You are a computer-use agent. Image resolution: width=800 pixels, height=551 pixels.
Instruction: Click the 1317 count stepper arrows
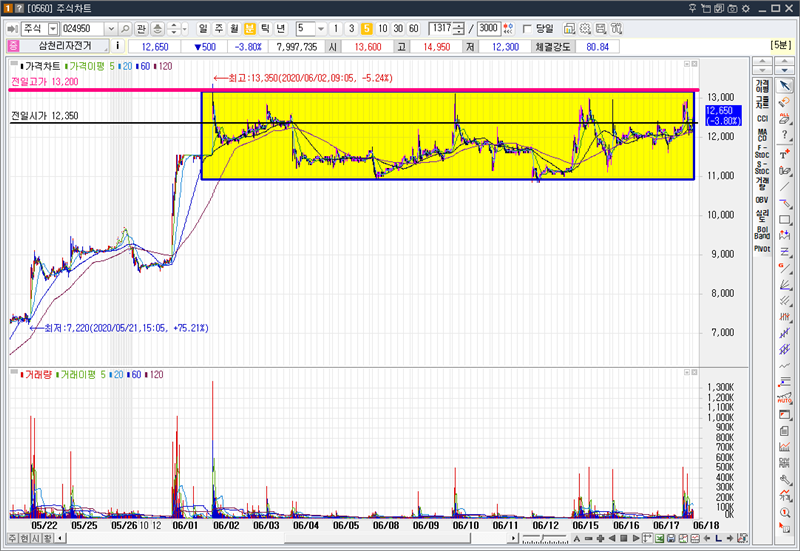[460, 29]
